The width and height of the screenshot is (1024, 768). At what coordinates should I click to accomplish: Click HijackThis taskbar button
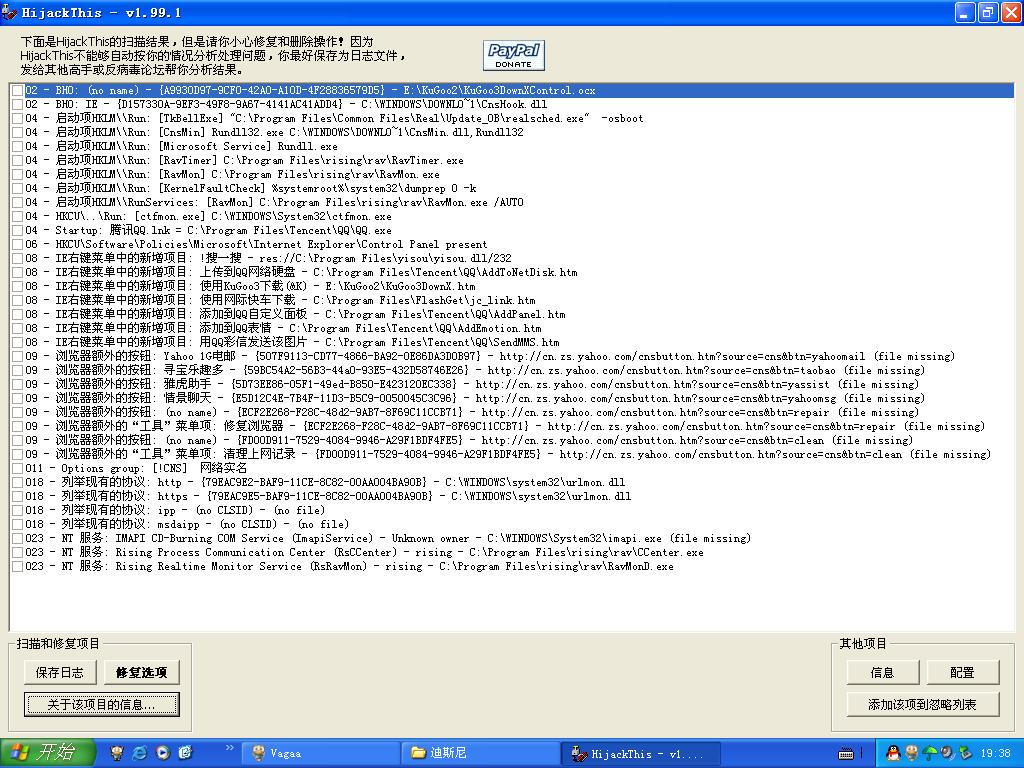click(641, 754)
